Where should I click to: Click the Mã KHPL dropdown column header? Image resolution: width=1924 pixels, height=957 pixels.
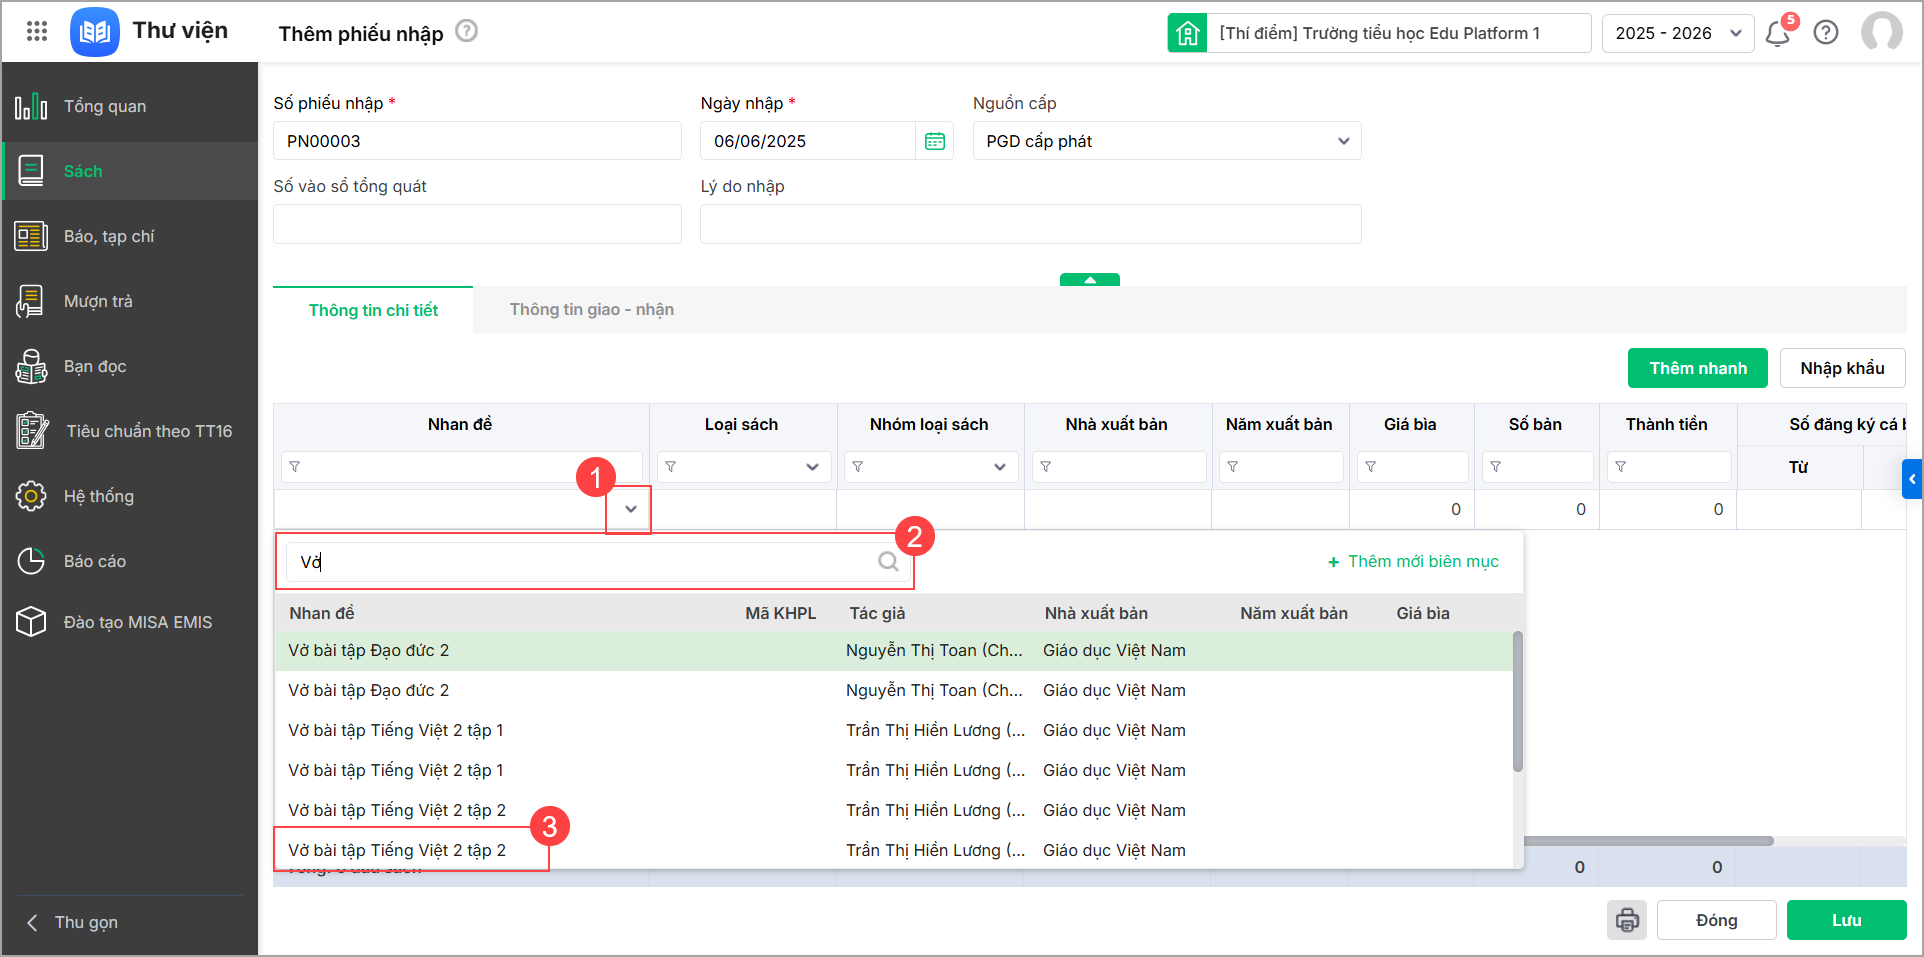(781, 614)
